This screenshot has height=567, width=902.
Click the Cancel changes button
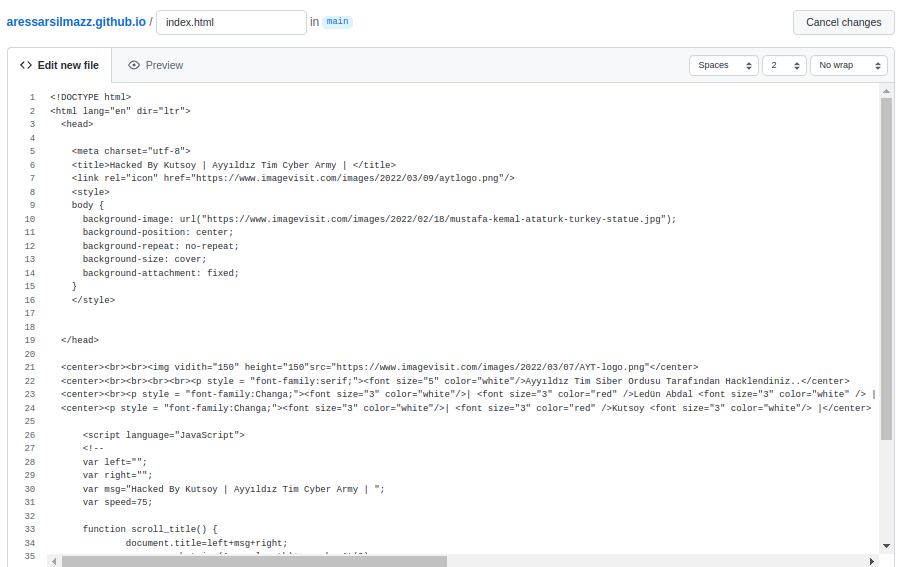click(x=843, y=22)
